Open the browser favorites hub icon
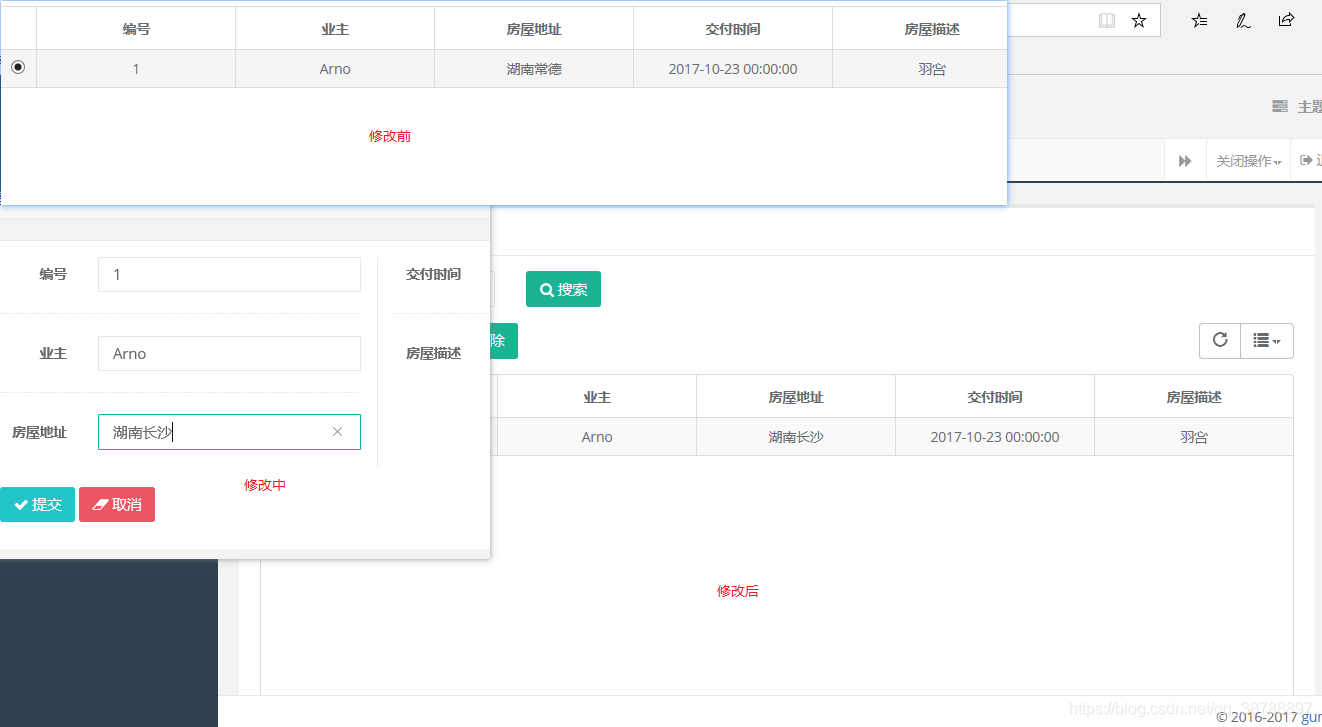The height and width of the screenshot is (727, 1322). [x=1200, y=20]
